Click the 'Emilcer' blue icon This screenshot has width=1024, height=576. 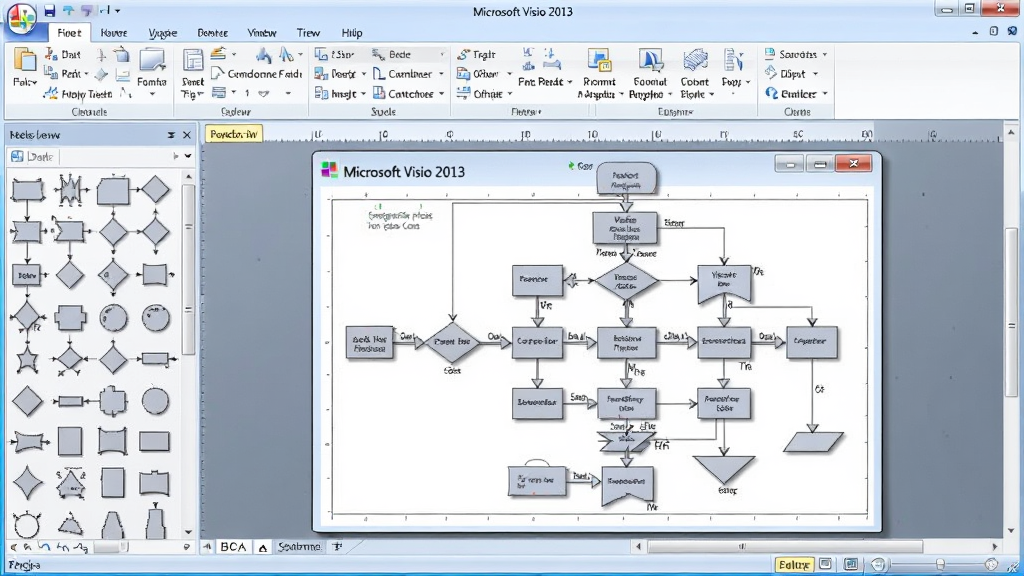click(x=771, y=93)
